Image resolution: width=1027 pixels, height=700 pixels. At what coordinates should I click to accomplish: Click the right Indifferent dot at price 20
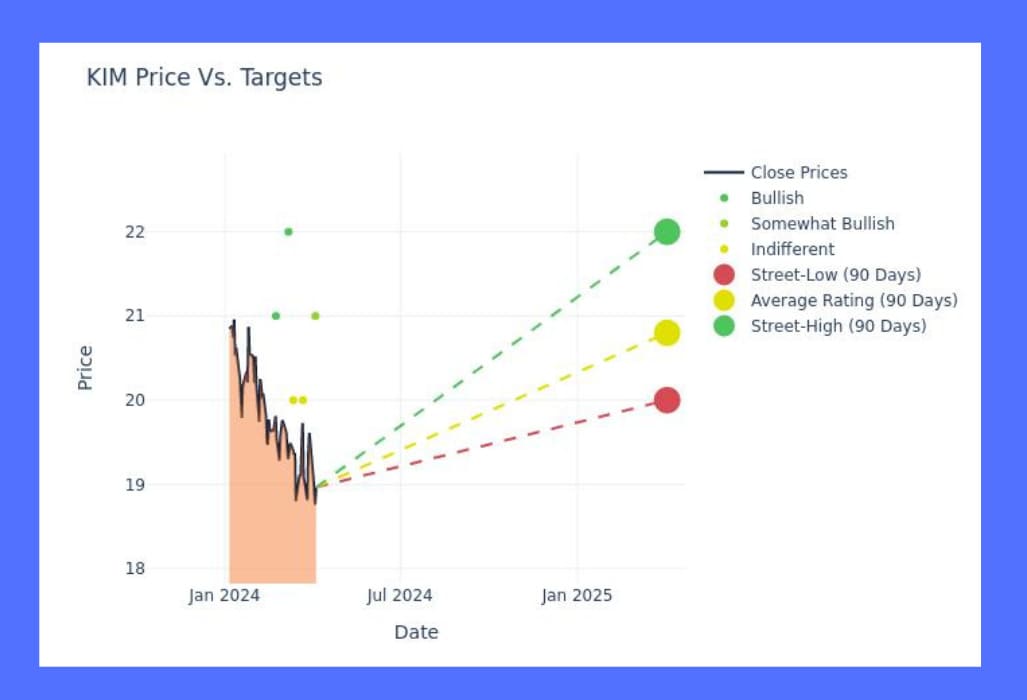tap(303, 400)
